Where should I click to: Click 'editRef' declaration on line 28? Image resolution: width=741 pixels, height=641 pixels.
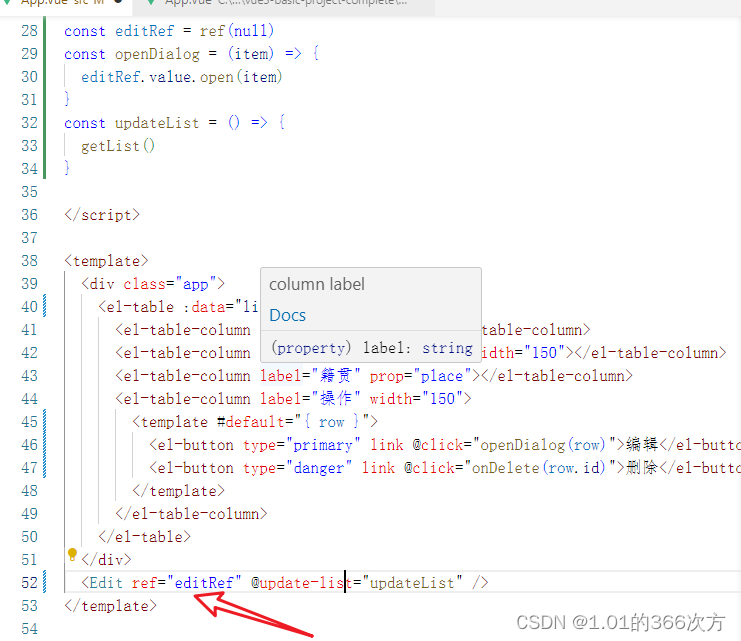coord(145,31)
